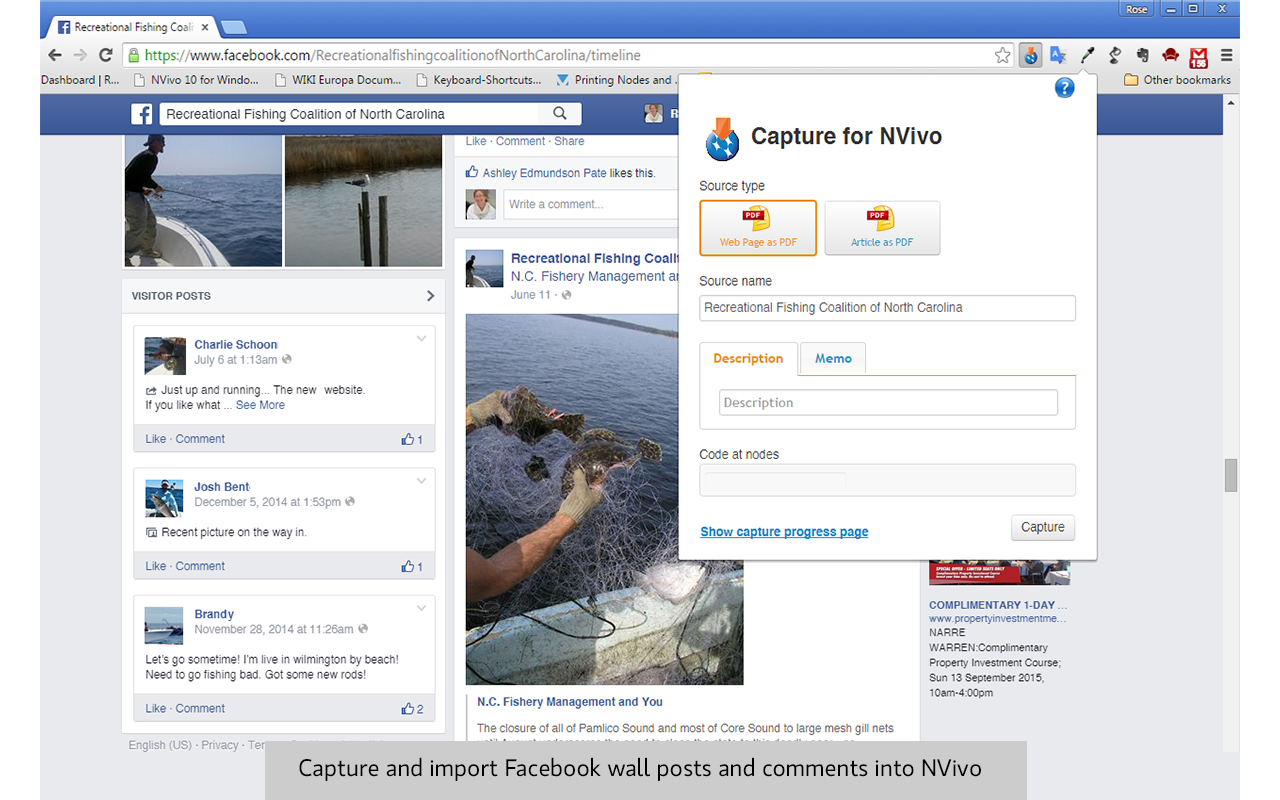Open dropdown on Charlie Schoon's post
This screenshot has height=800, width=1280.
tap(421, 339)
